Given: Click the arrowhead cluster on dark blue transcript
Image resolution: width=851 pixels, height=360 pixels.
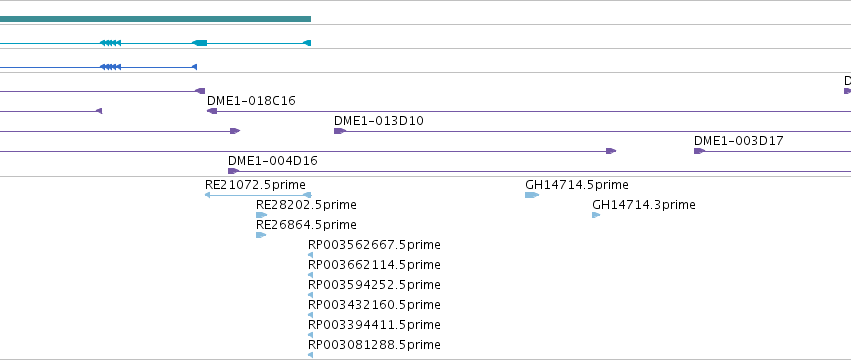Looking at the screenshot, I should (110, 67).
